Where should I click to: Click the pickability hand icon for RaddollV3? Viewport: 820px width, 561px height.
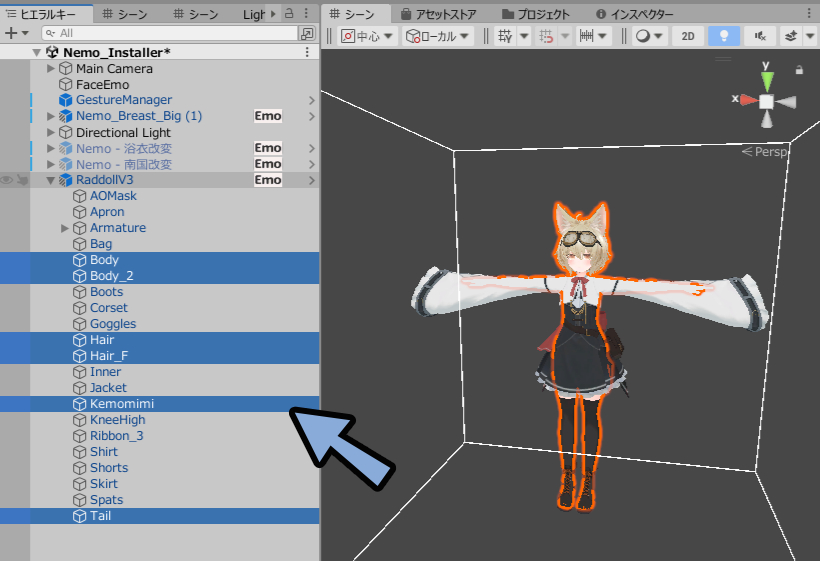click(22, 180)
